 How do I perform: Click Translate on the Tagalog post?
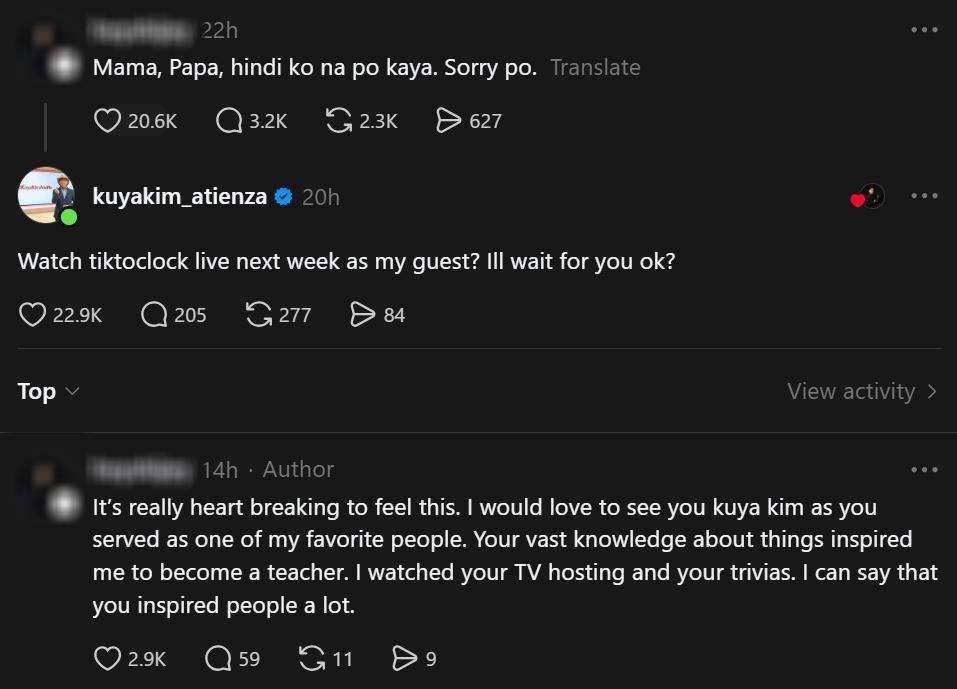pos(595,68)
